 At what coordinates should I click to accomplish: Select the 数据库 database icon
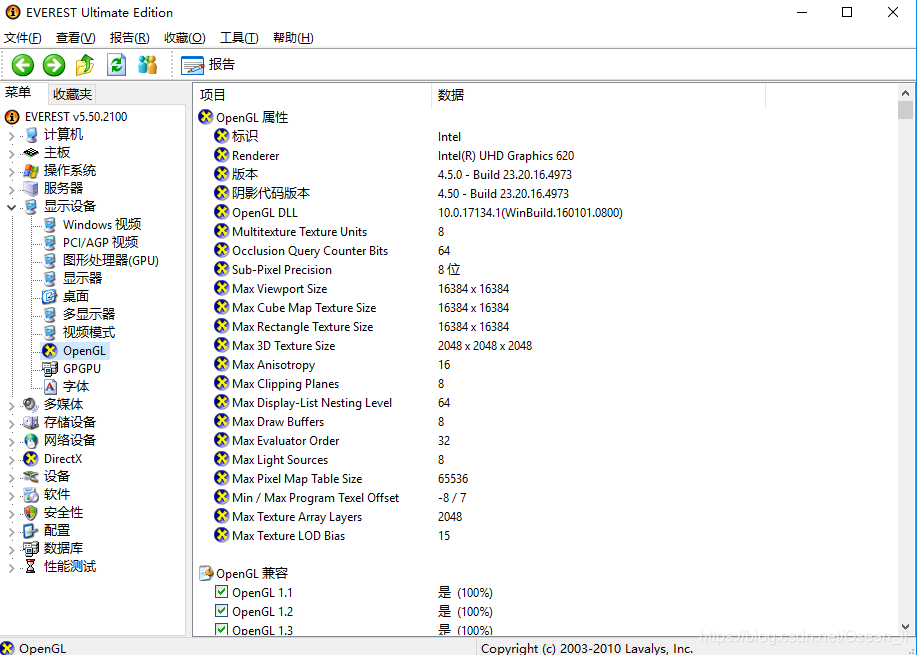pos(30,549)
